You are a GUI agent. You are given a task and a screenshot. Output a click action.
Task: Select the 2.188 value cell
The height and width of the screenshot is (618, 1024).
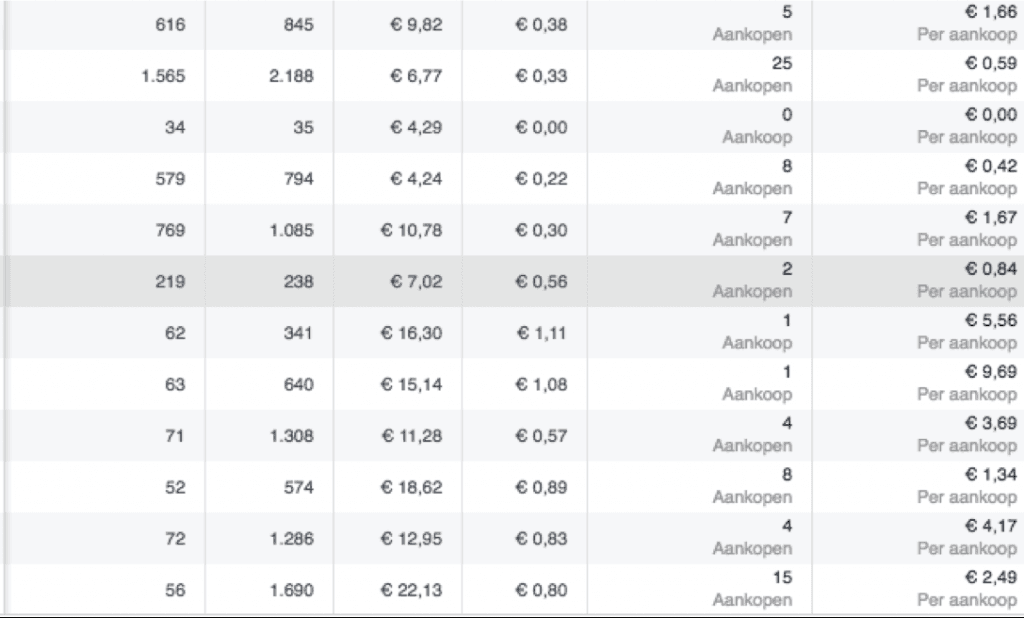(x=291, y=76)
